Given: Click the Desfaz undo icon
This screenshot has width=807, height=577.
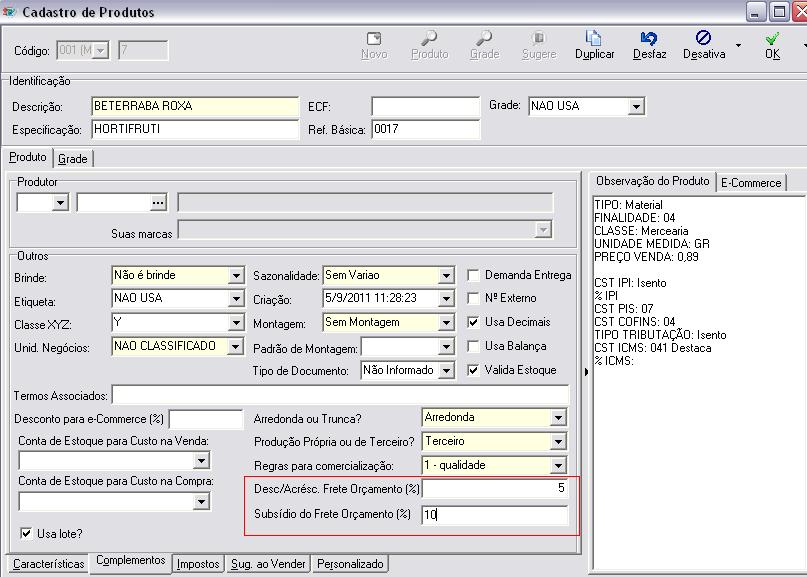Looking at the screenshot, I should (x=649, y=40).
